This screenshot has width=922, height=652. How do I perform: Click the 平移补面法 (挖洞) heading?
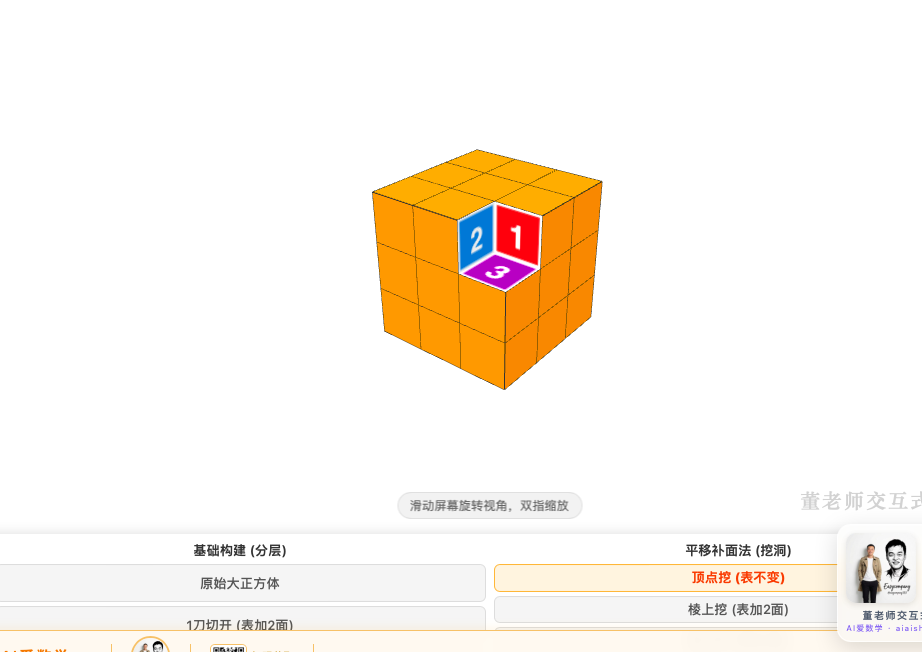[x=738, y=550]
